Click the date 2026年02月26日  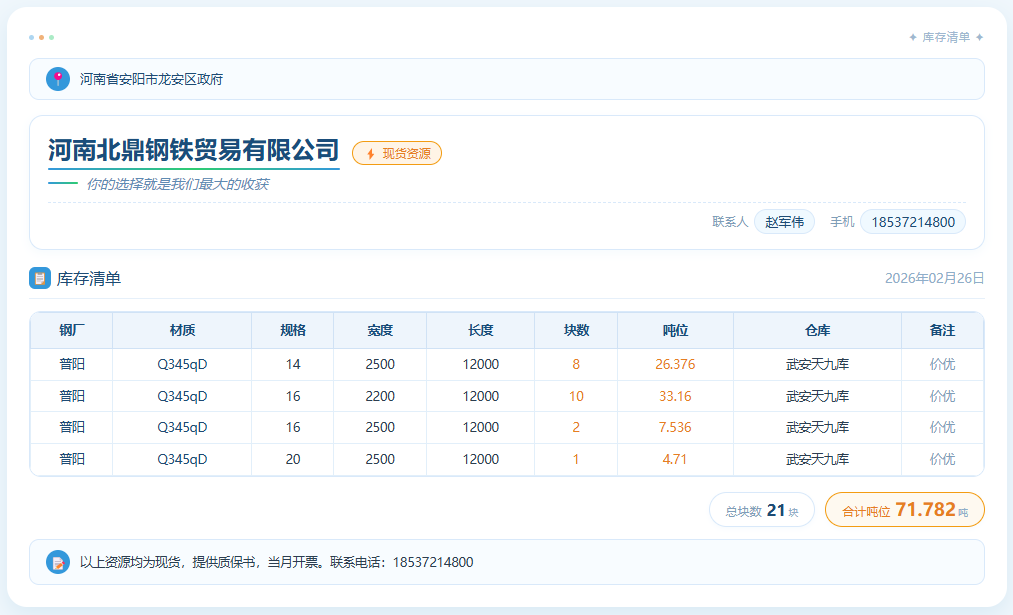(x=934, y=278)
